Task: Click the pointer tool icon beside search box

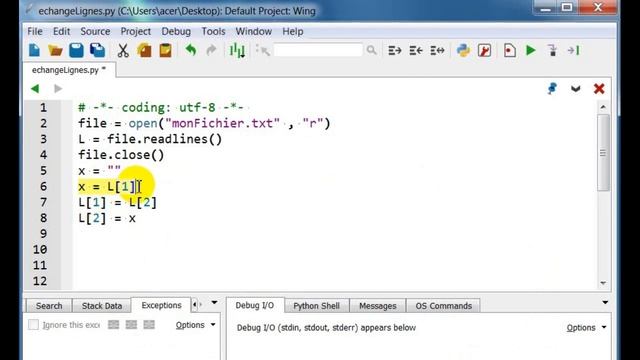Action: click(x=262, y=51)
